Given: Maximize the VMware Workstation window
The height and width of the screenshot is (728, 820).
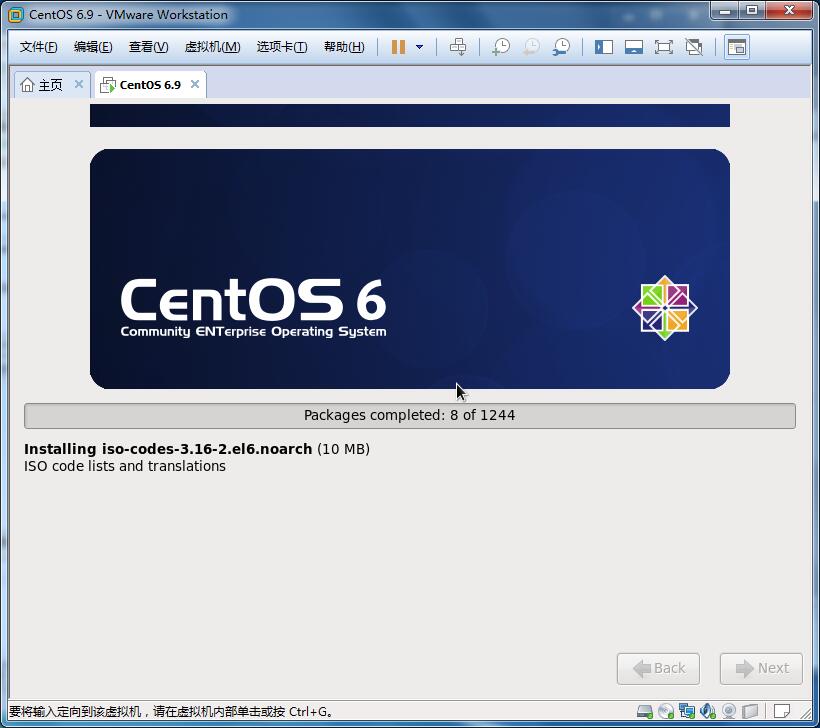Looking at the screenshot, I should pos(751,11).
